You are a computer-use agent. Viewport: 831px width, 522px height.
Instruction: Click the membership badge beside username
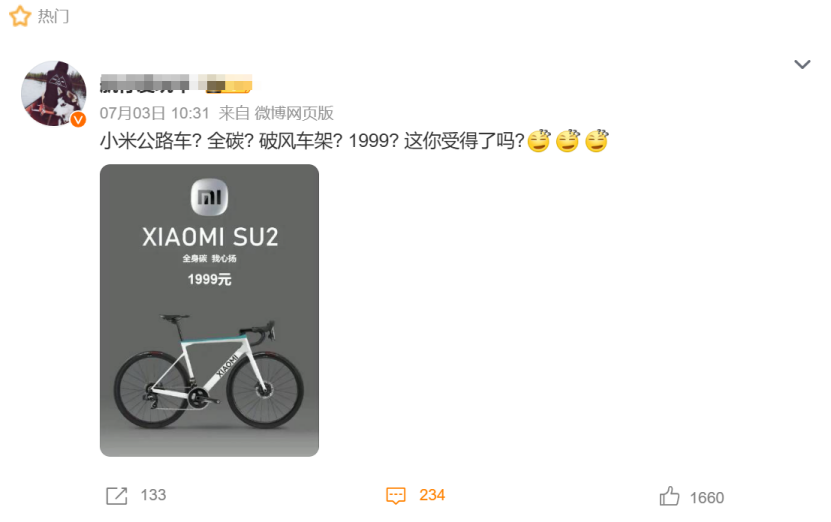pyautogui.click(x=229, y=83)
